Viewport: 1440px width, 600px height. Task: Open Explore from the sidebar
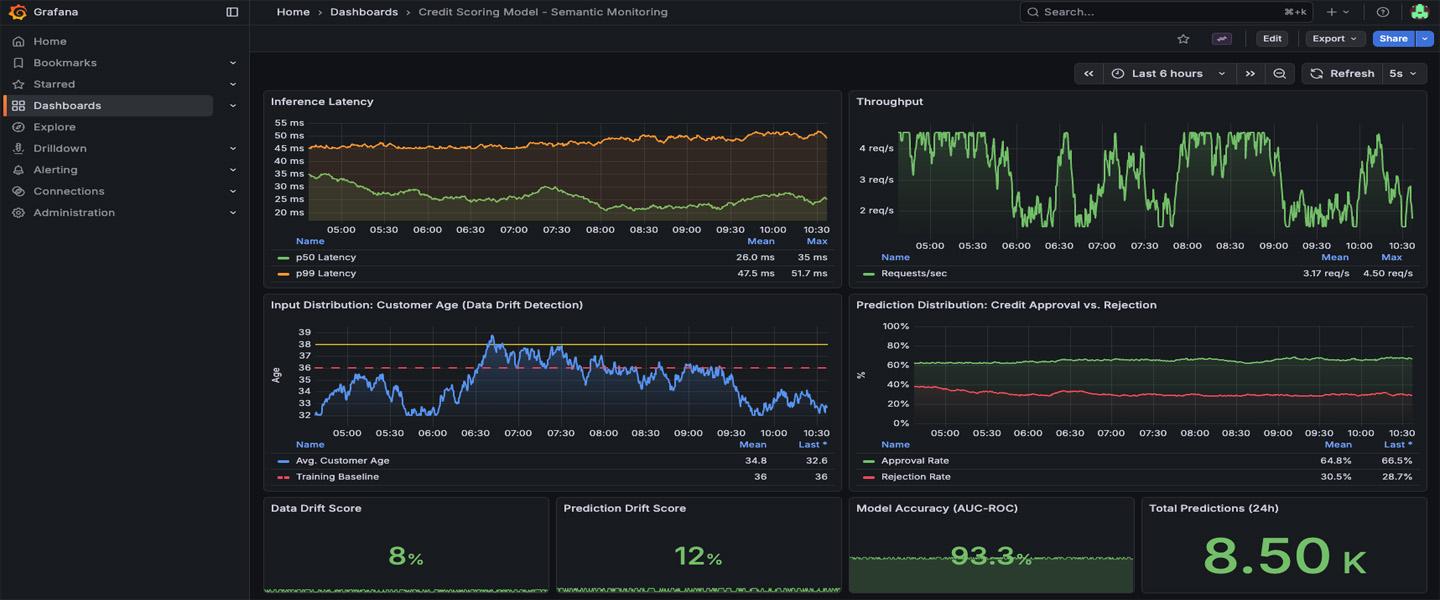click(x=54, y=127)
